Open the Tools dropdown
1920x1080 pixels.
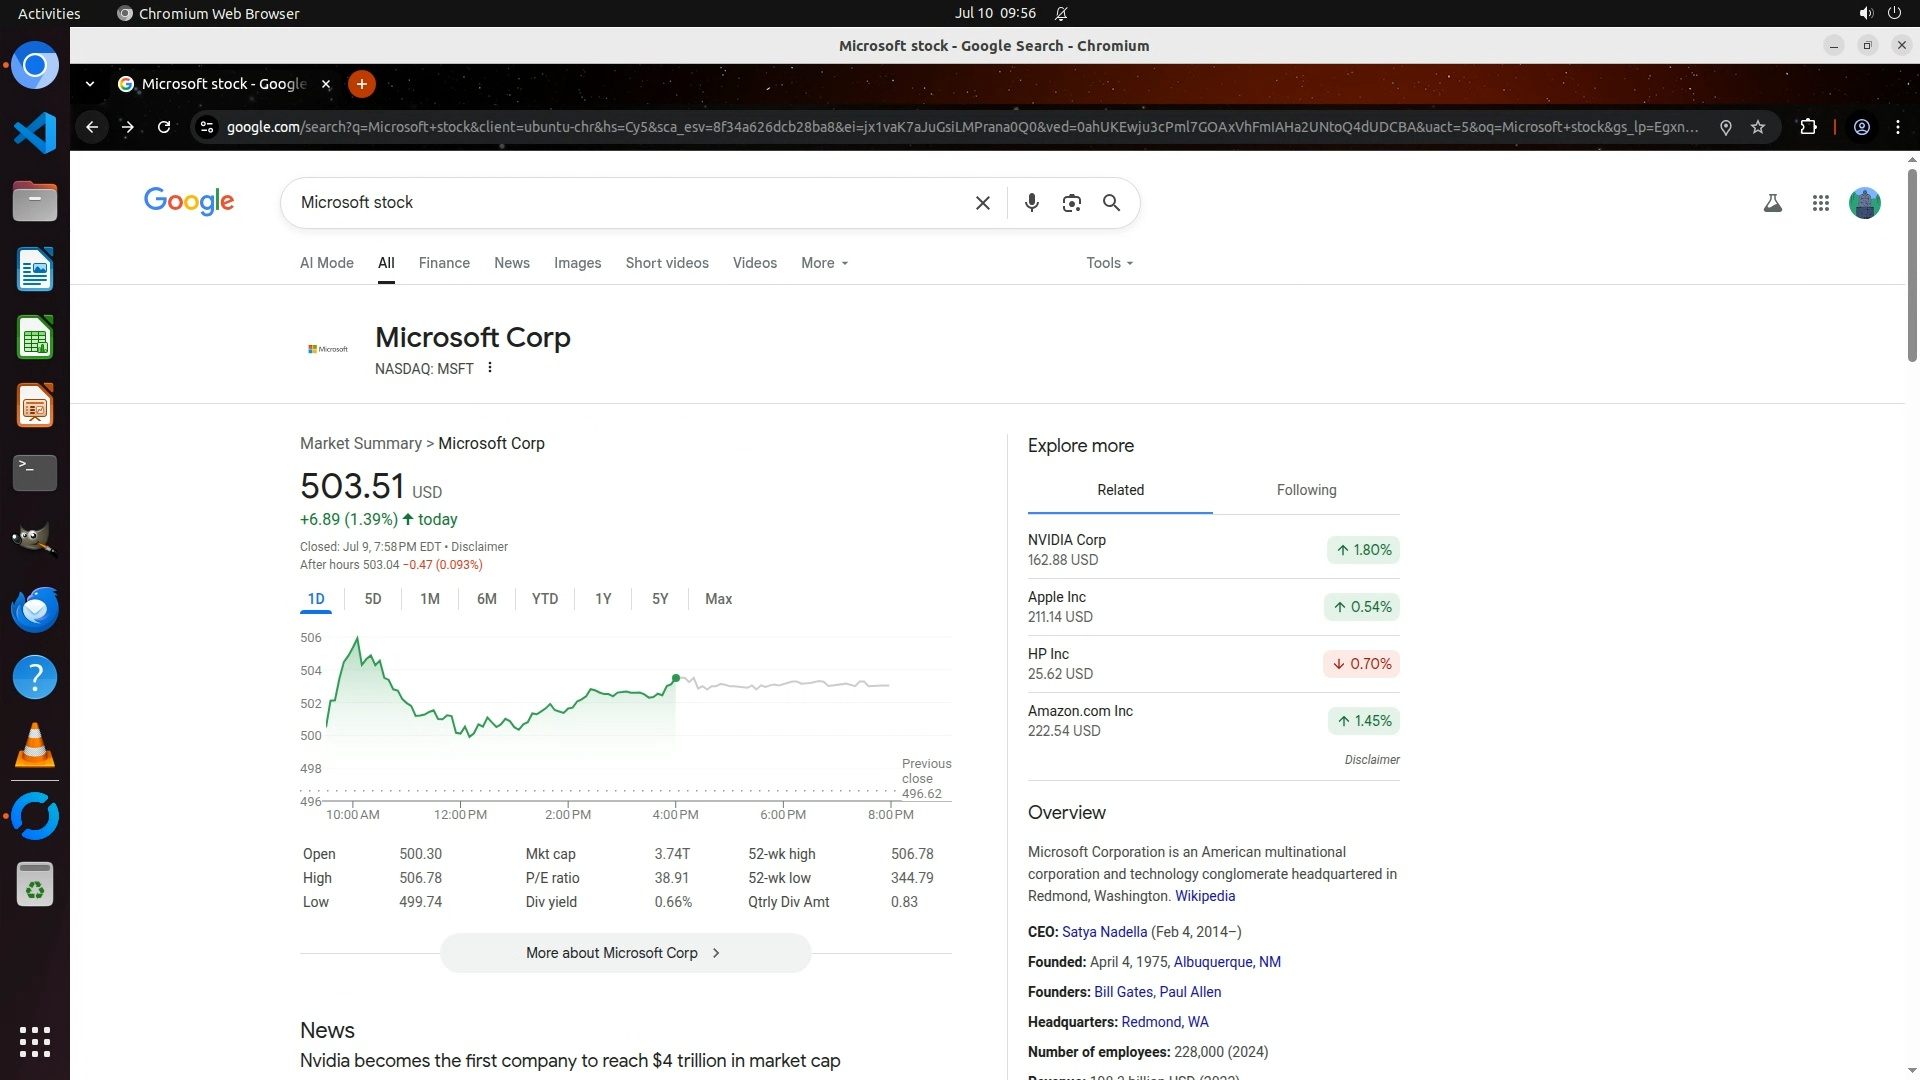[1109, 263]
